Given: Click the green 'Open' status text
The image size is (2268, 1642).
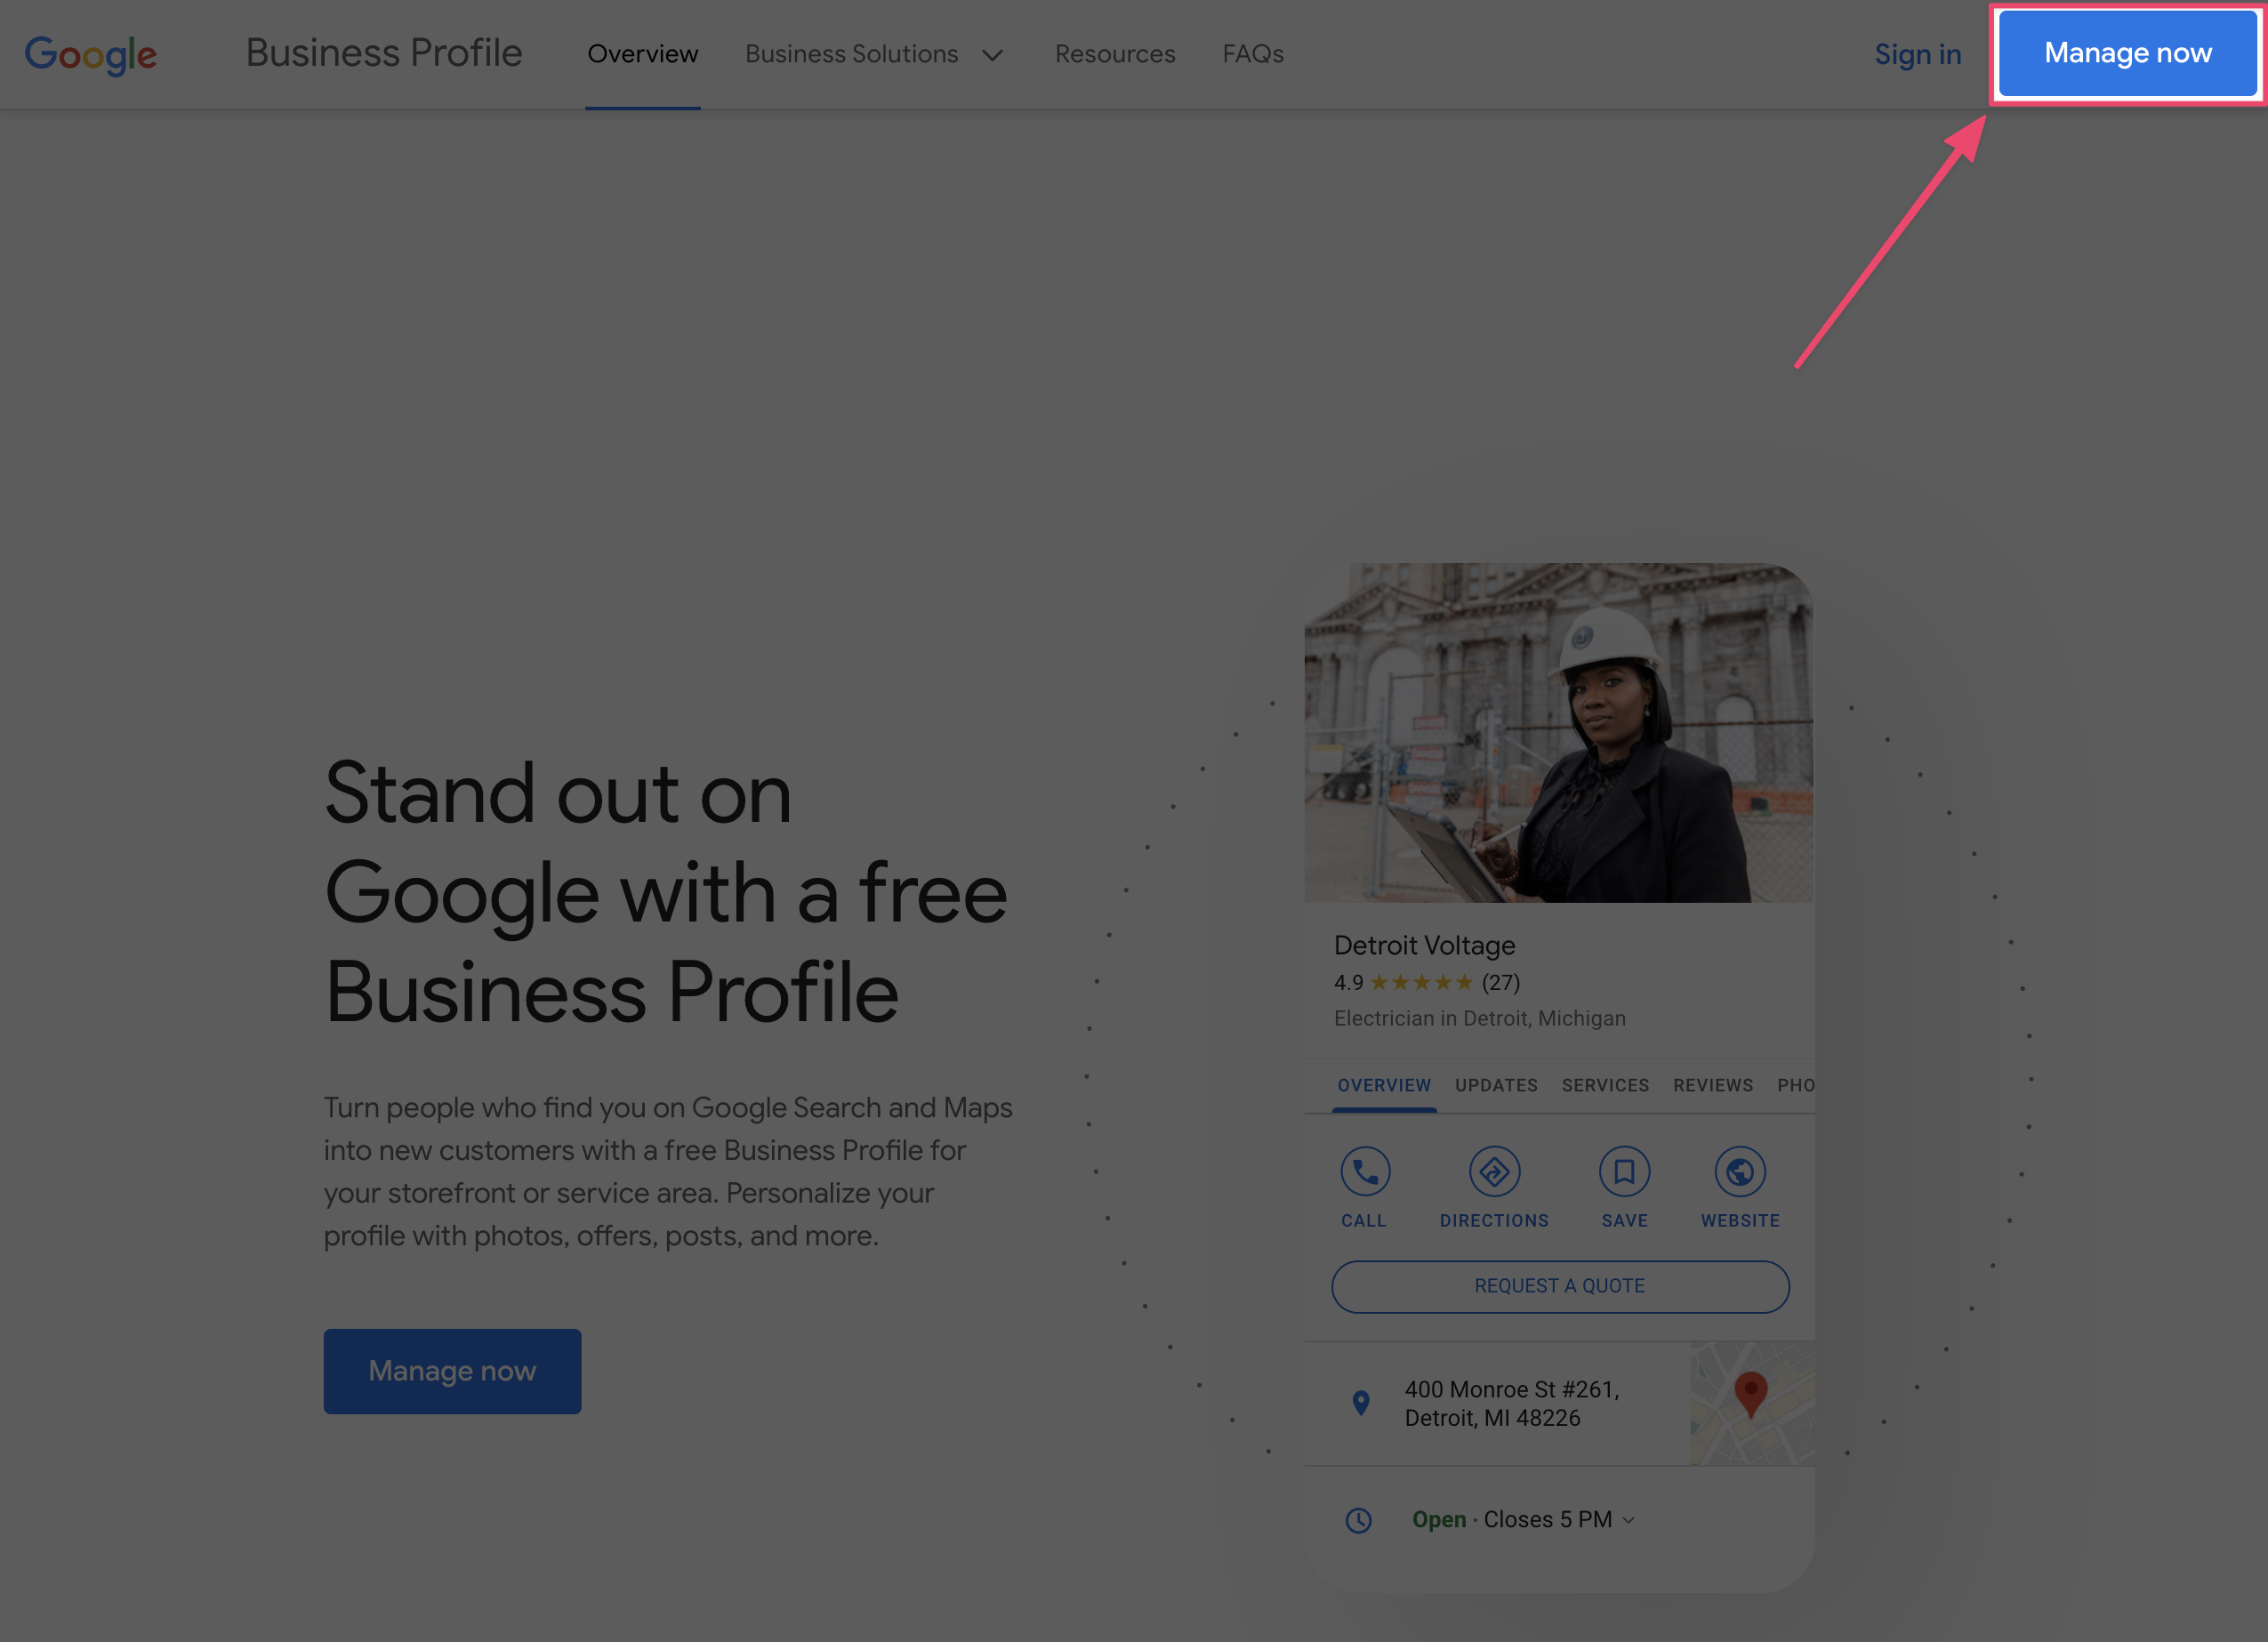Looking at the screenshot, I should click(1439, 1520).
